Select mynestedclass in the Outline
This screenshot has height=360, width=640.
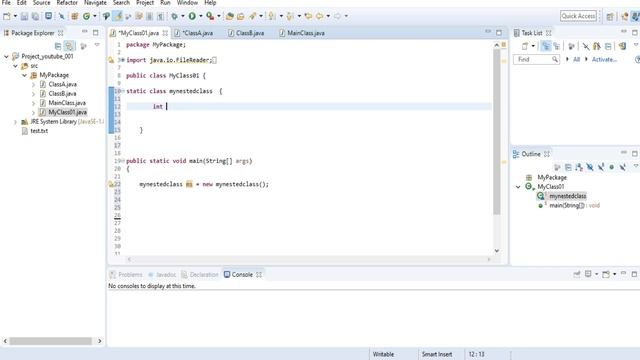567,196
